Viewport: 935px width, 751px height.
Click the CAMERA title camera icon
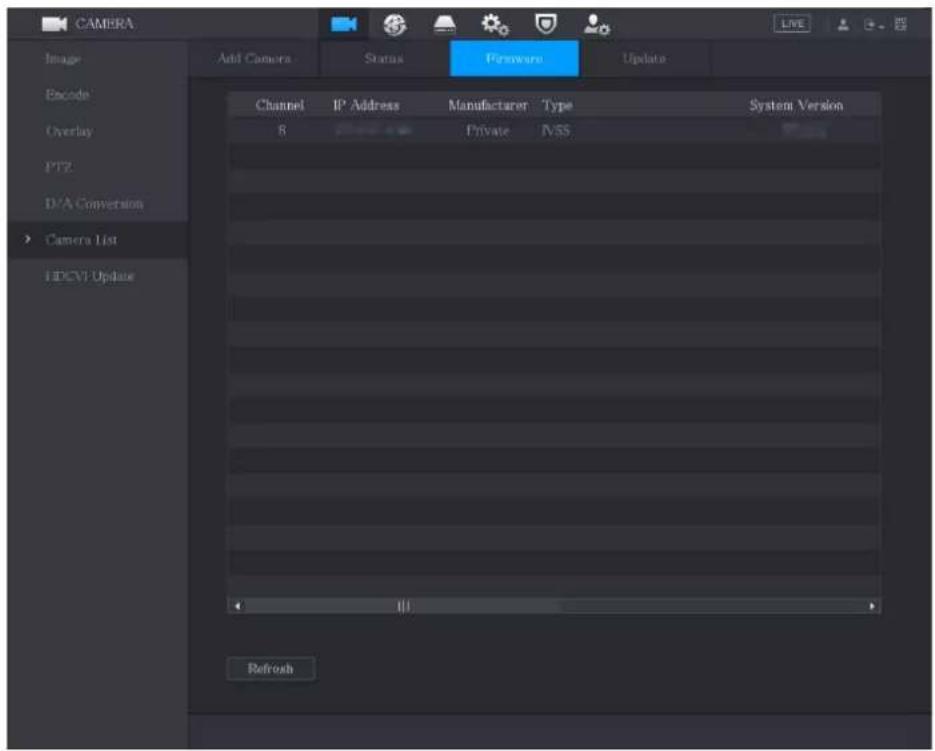pos(54,24)
